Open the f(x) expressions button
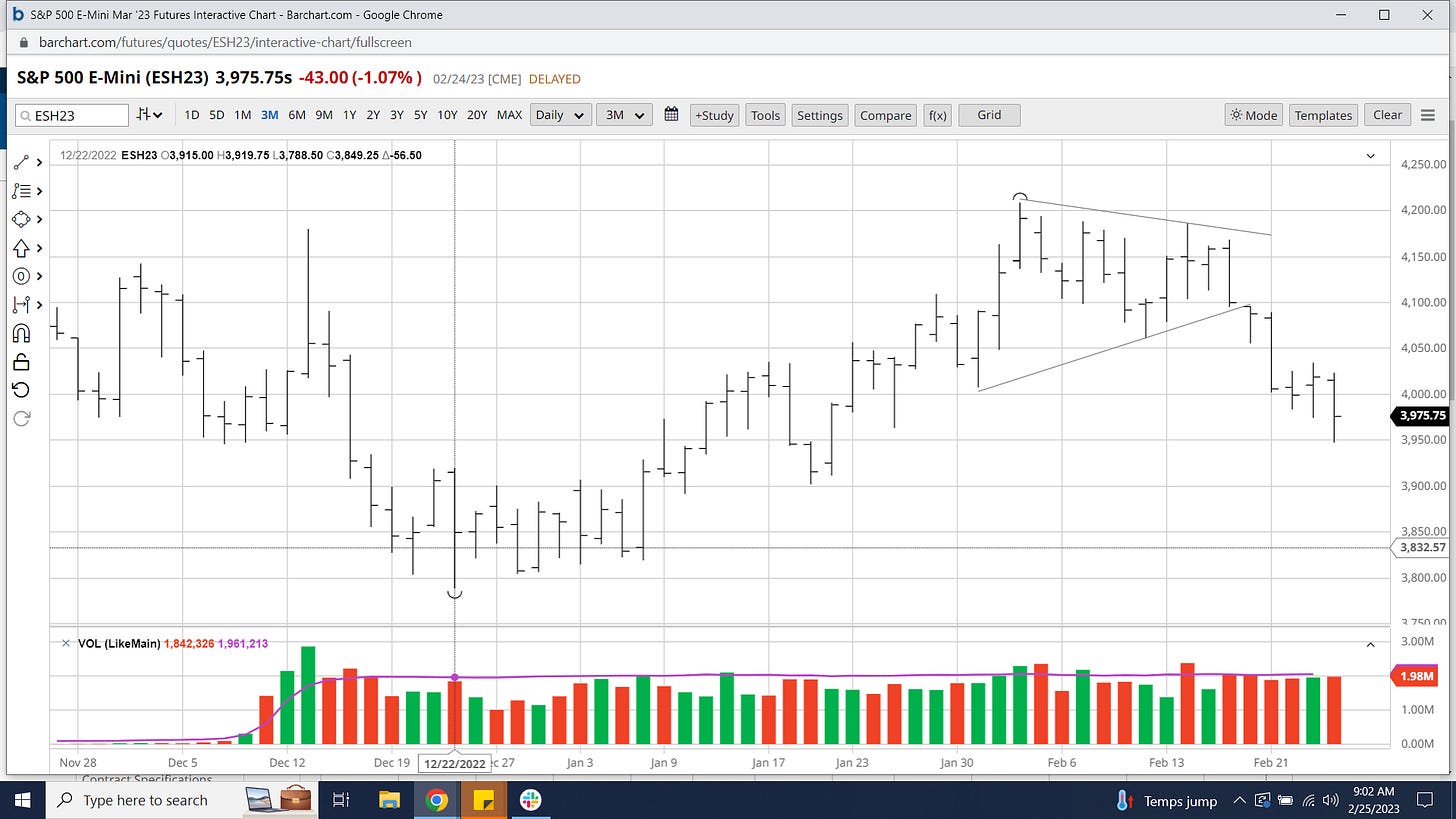The height and width of the screenshot is (819, 1456). 938,115
